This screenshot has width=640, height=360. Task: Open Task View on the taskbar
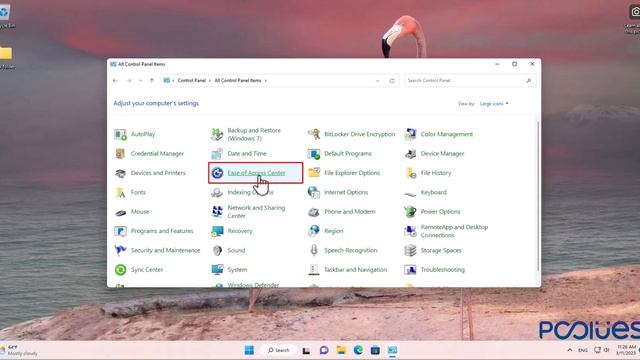(307, 350)
